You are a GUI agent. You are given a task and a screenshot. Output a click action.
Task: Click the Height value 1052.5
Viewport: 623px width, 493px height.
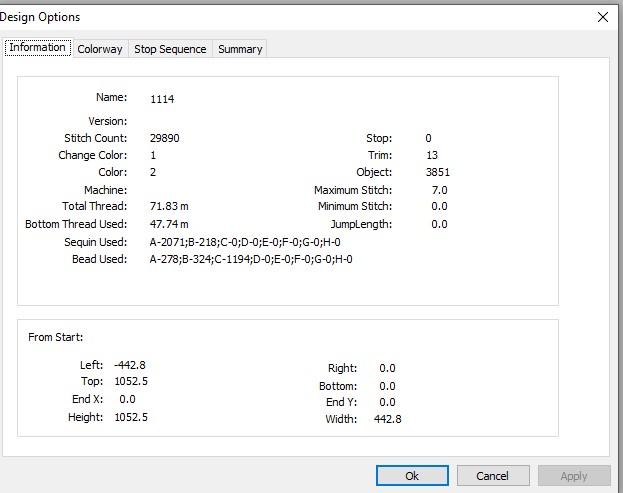pos(131,417)
